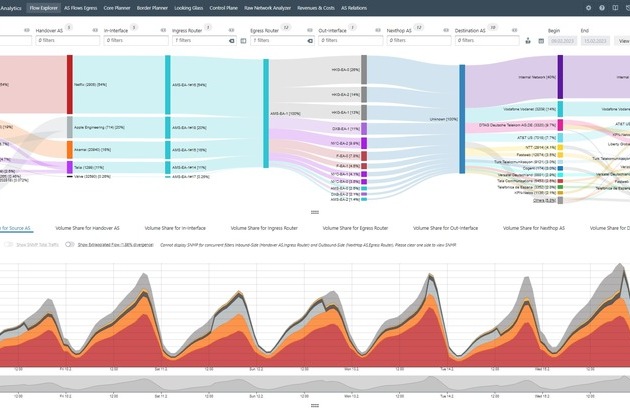
Task: Switch to Volume Share for Out-Interface tab
Action: click(446, 228)
